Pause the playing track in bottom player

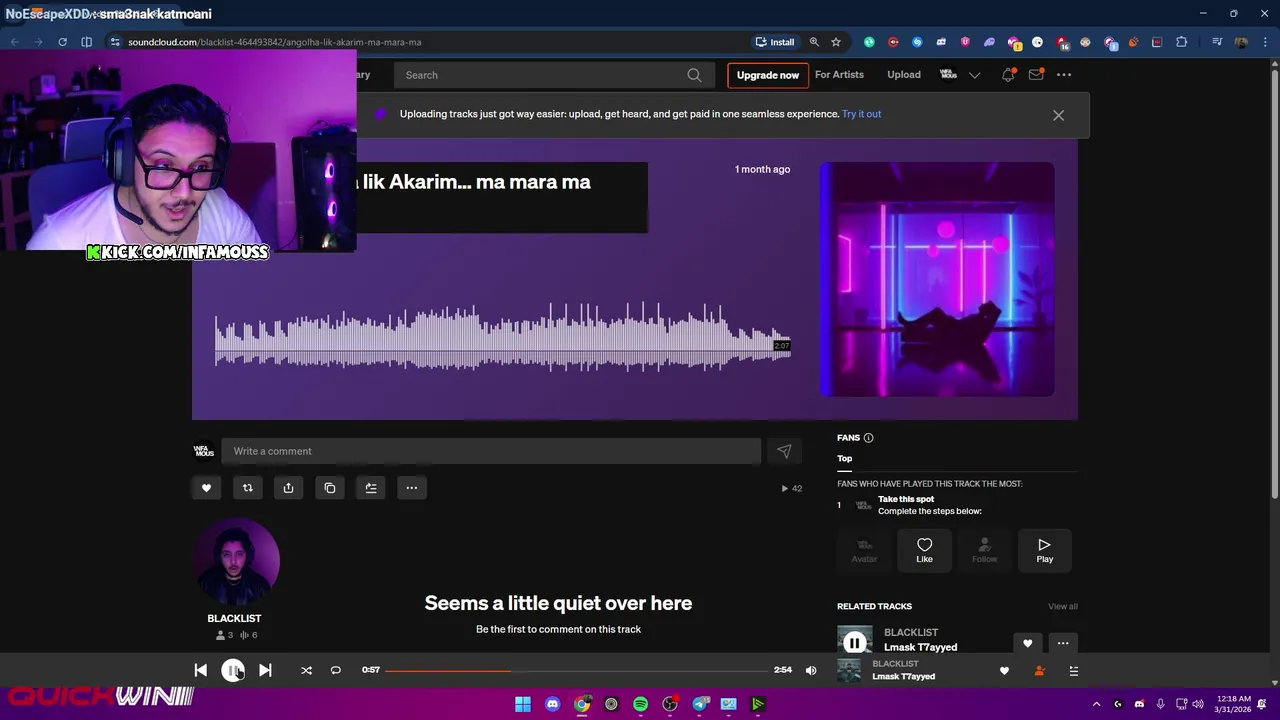coord(232,670)
